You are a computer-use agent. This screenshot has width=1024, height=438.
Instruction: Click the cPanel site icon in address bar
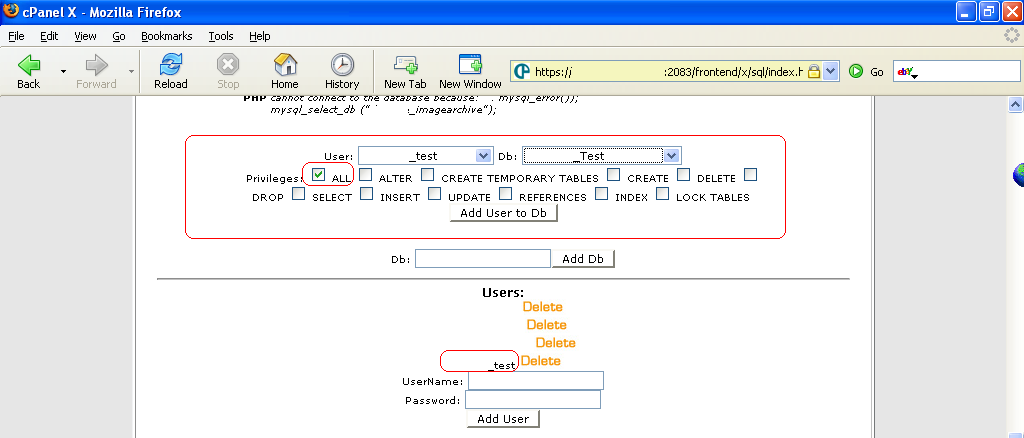522,71
